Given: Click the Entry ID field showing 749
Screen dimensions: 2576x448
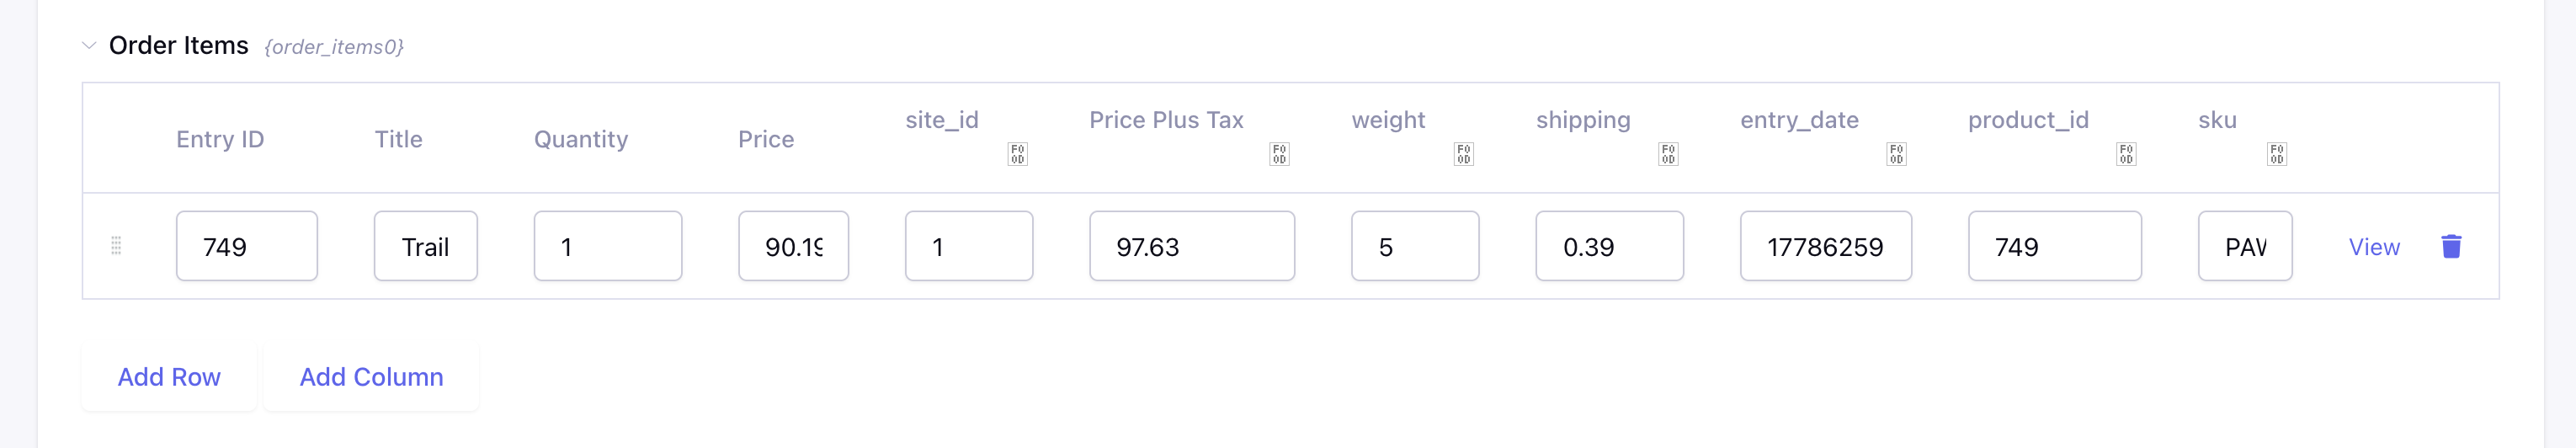Looking at the screenshot, I should coord(247,246).
